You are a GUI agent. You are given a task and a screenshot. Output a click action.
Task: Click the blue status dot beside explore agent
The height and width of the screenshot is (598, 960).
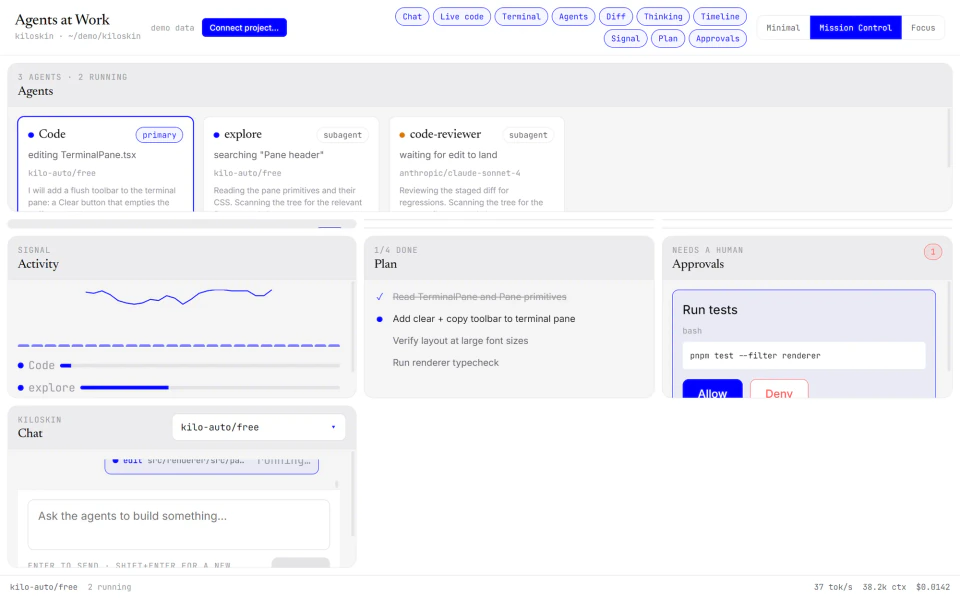pos(217,135)
